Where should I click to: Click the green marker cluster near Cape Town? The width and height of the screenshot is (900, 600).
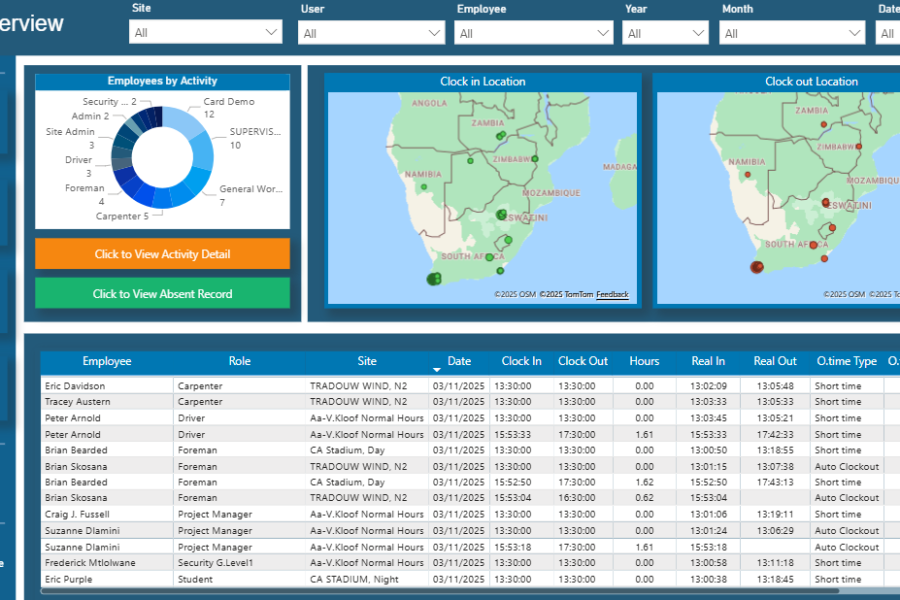[434, 280]
